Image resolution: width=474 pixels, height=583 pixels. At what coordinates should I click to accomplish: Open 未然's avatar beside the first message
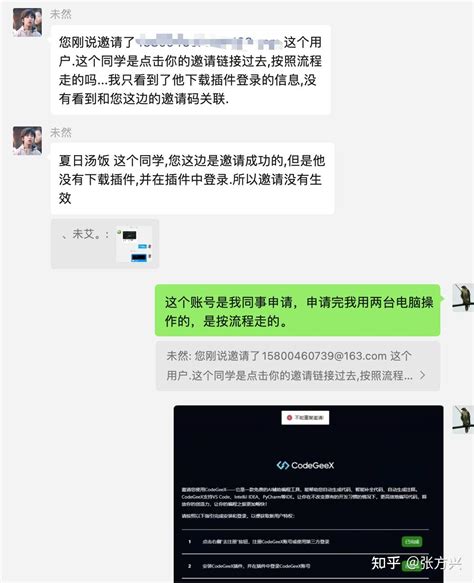pyautogui.click(x=27, y=22)
